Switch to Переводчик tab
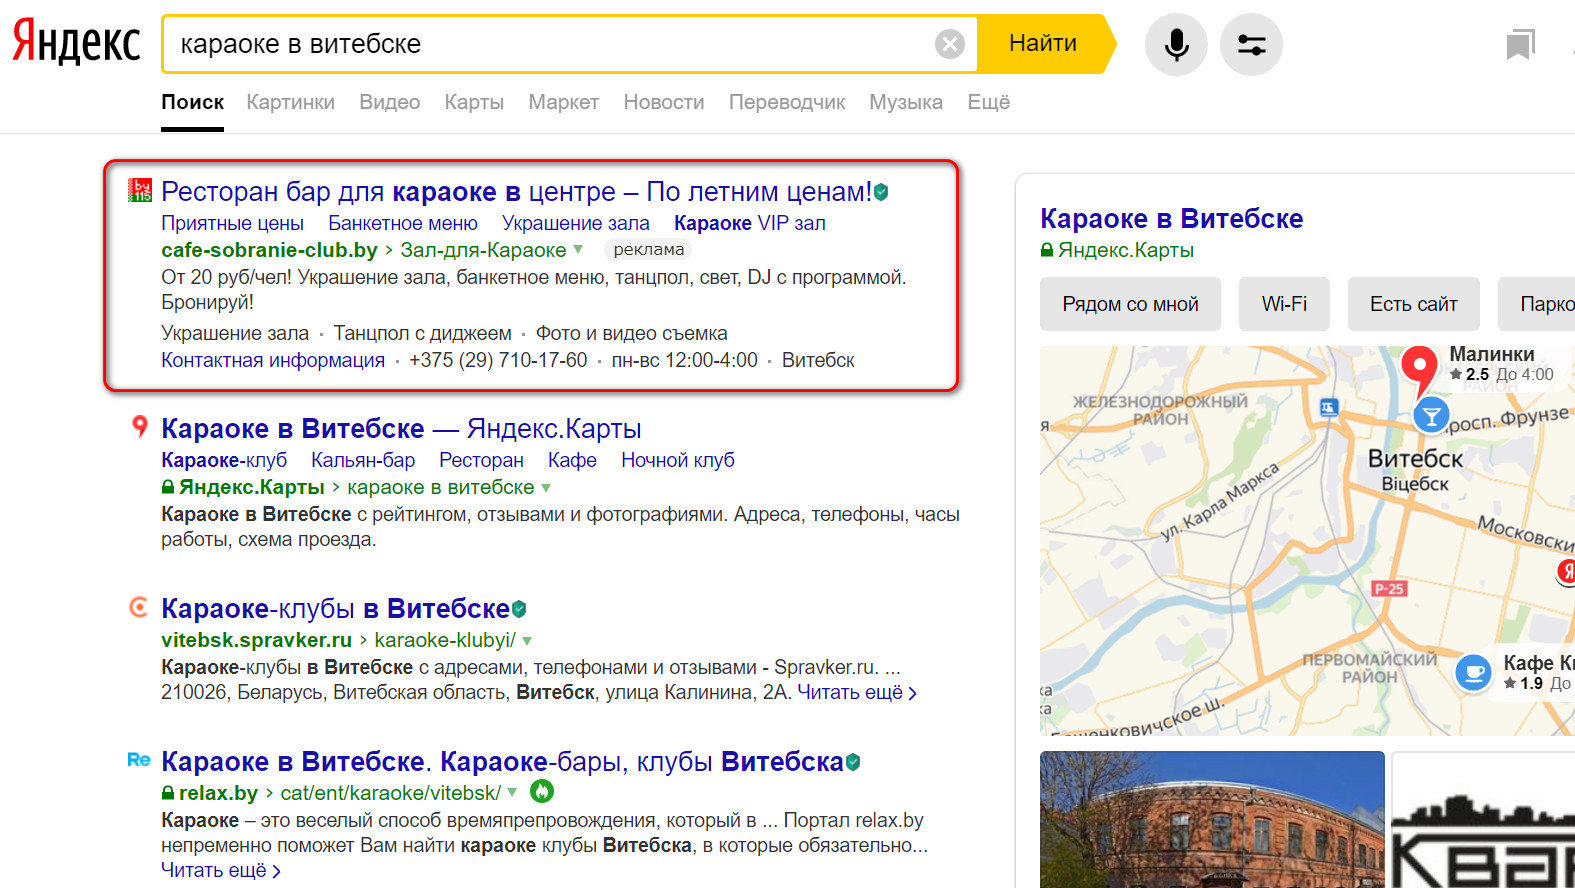The image size is (1575, 888). (x=787, y=102)
